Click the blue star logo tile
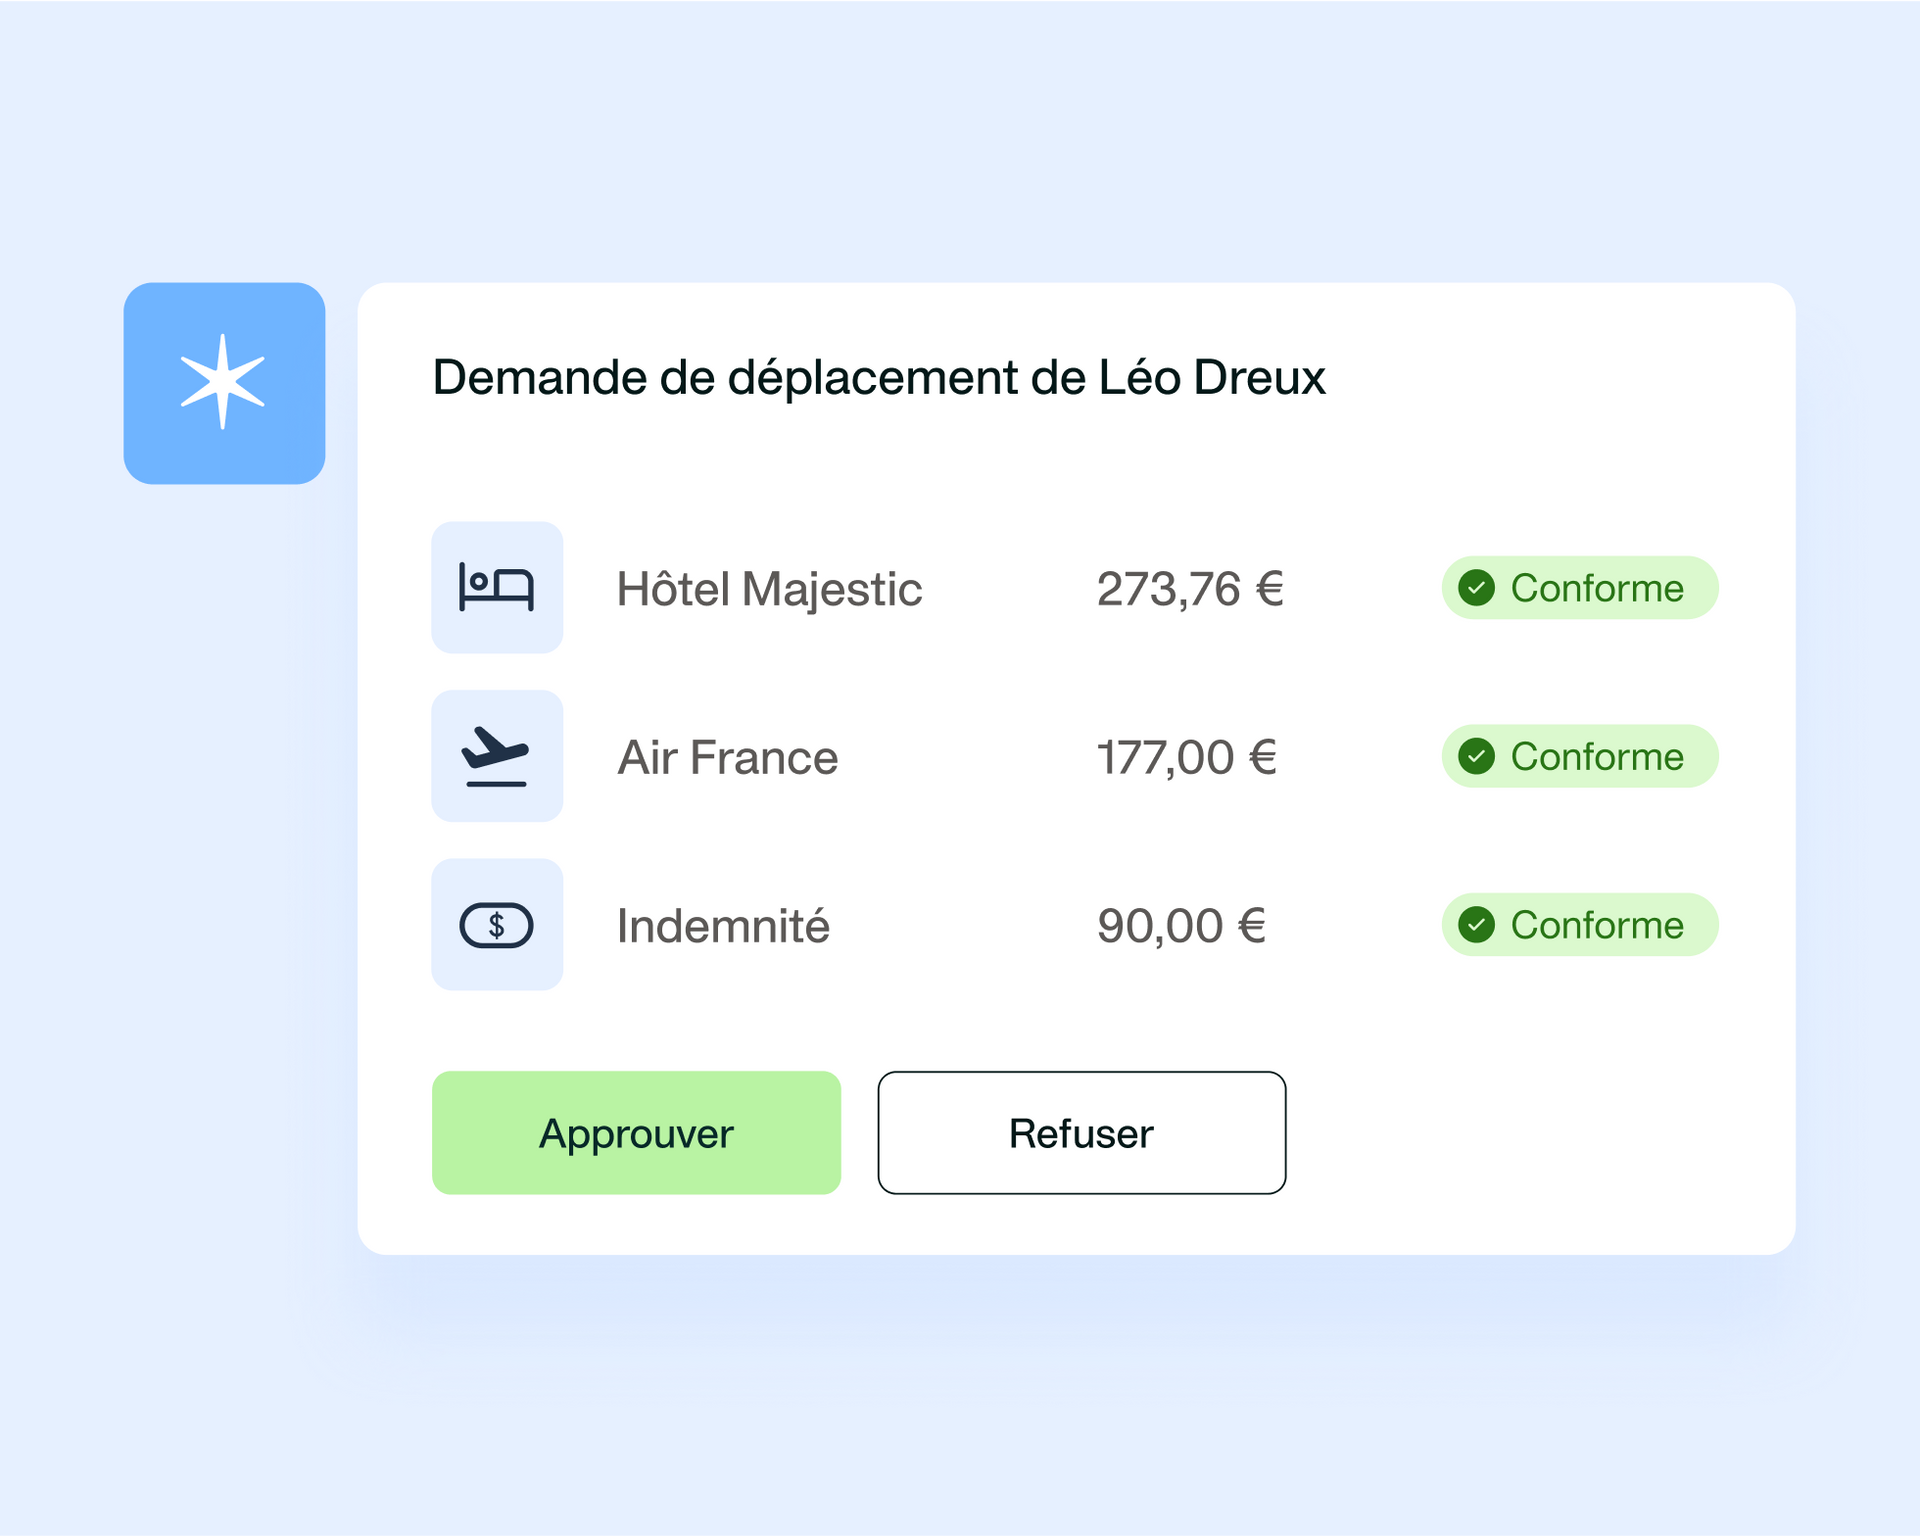The image size is (1920, 1536). [224, 383]
